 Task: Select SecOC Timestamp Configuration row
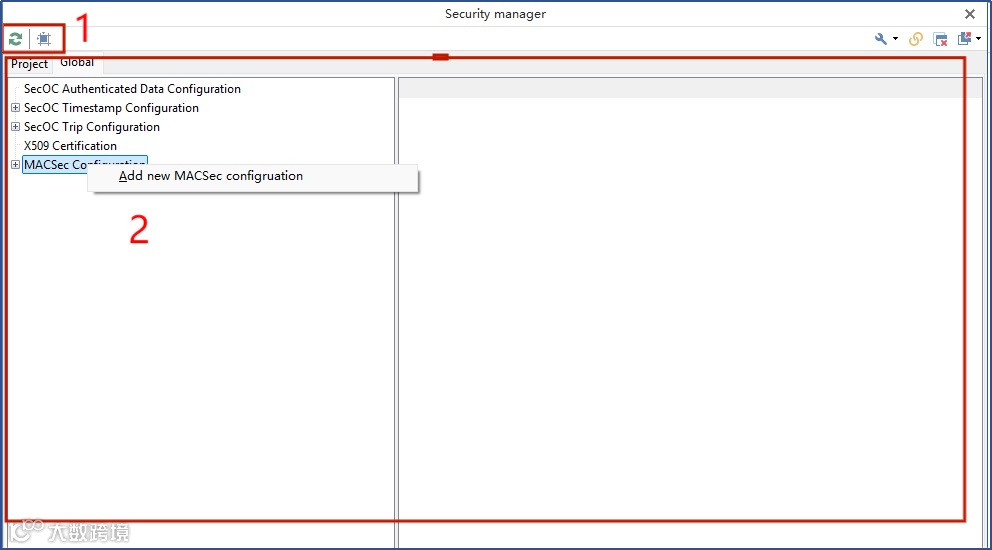[111, 108]
